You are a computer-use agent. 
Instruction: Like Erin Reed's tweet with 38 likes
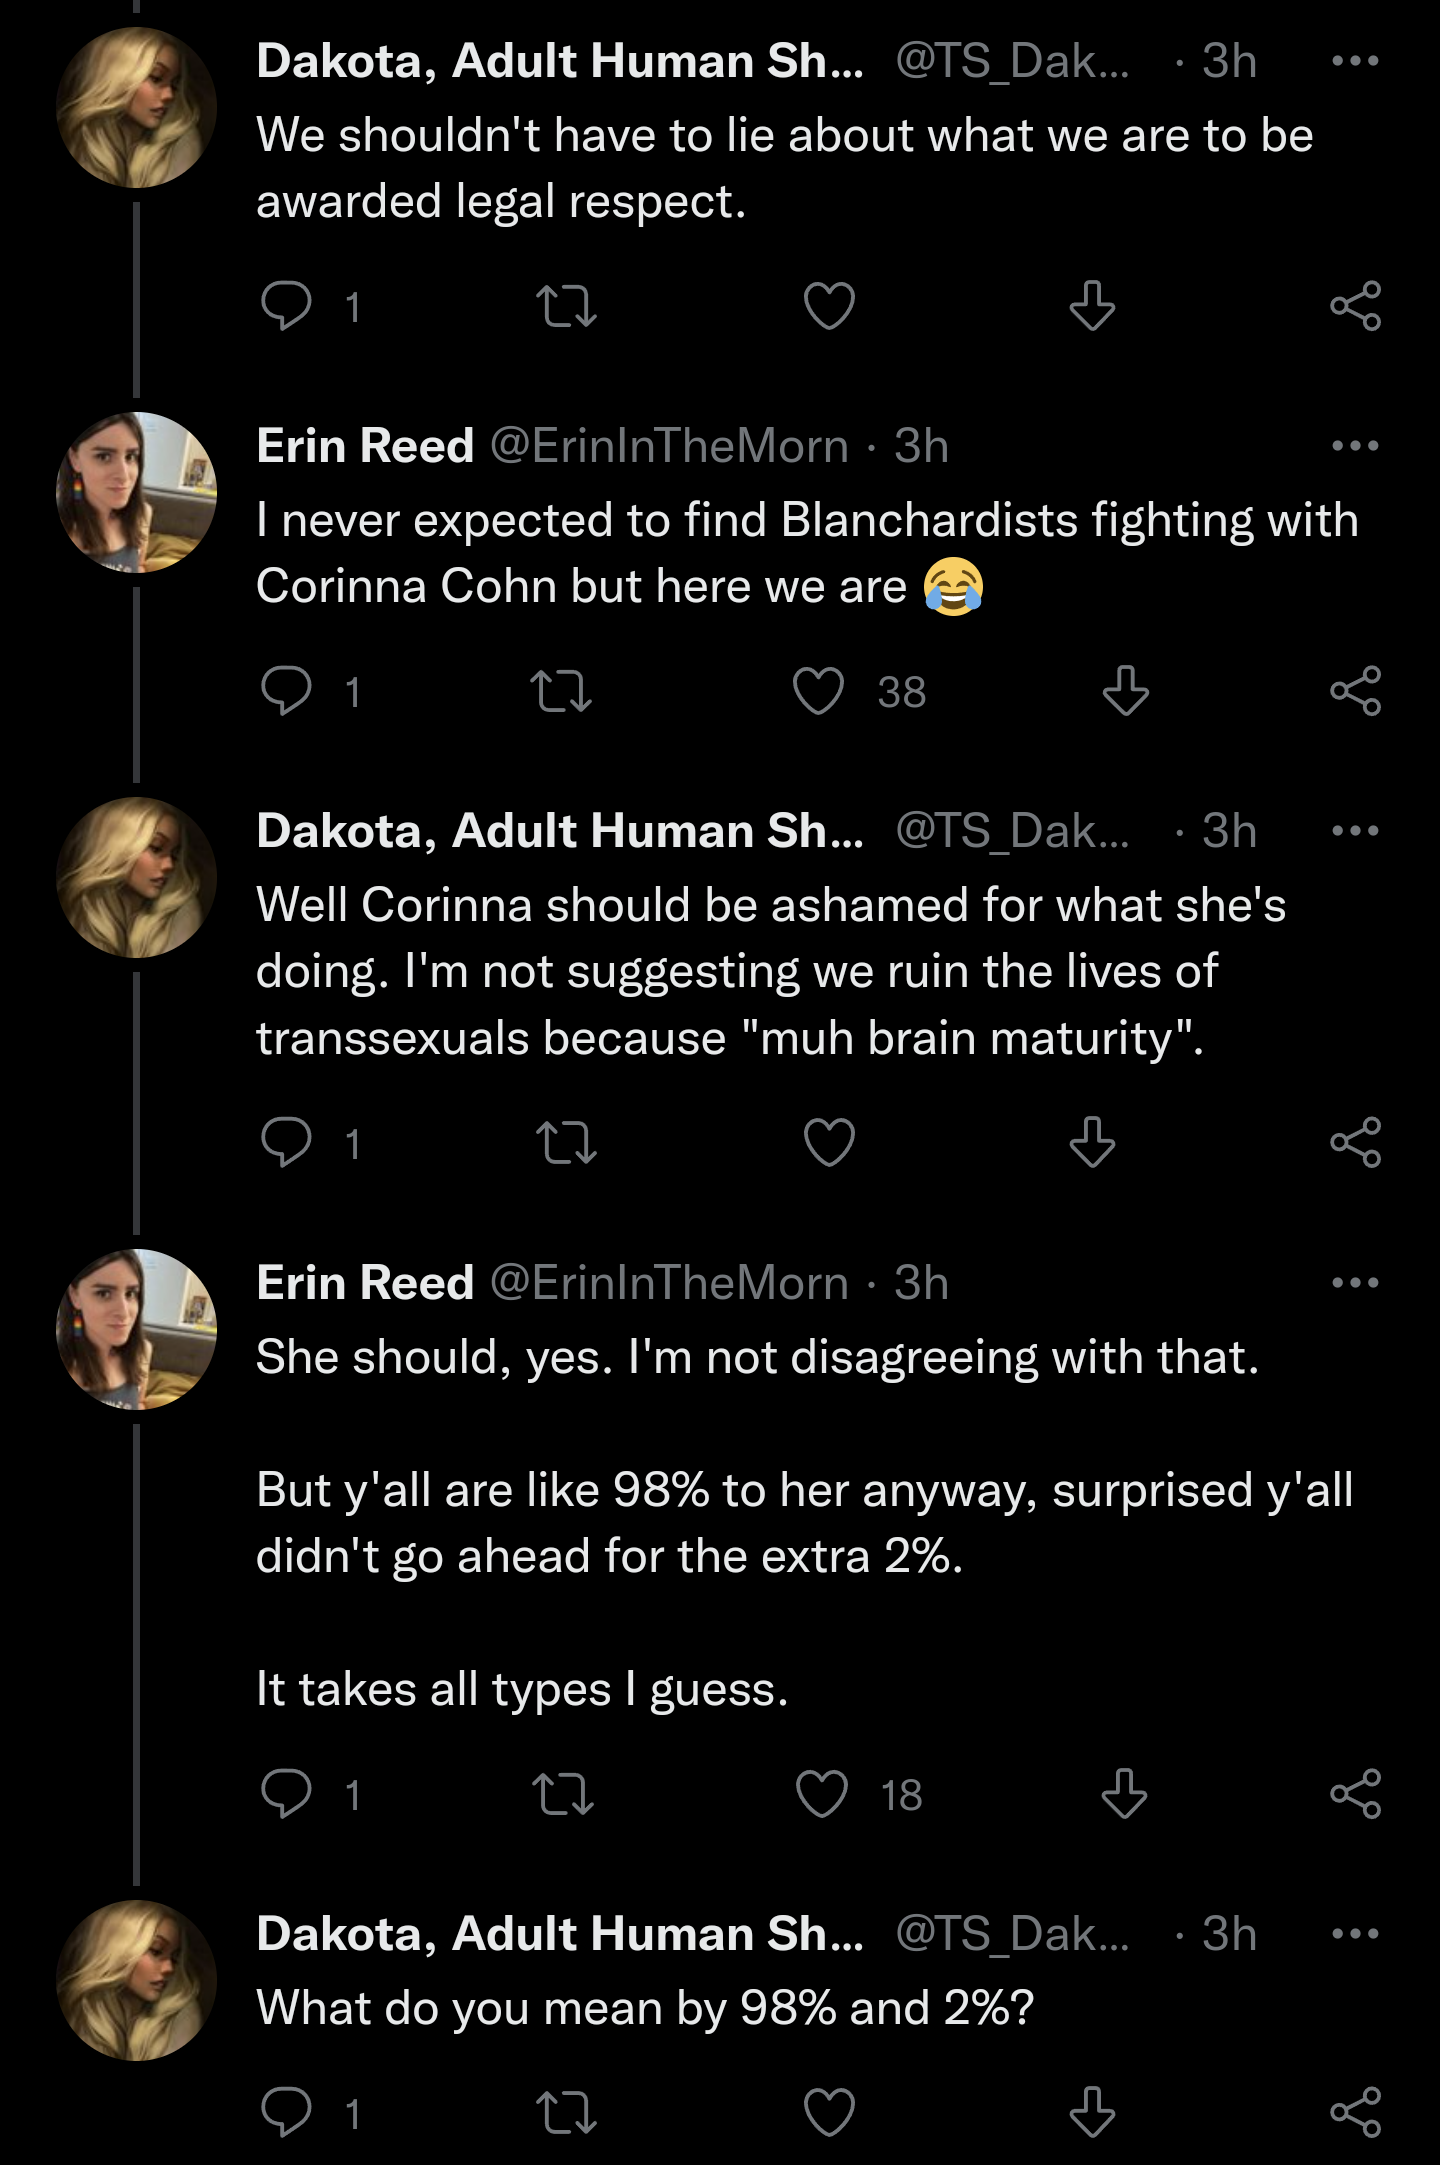[x=819, y=691]
